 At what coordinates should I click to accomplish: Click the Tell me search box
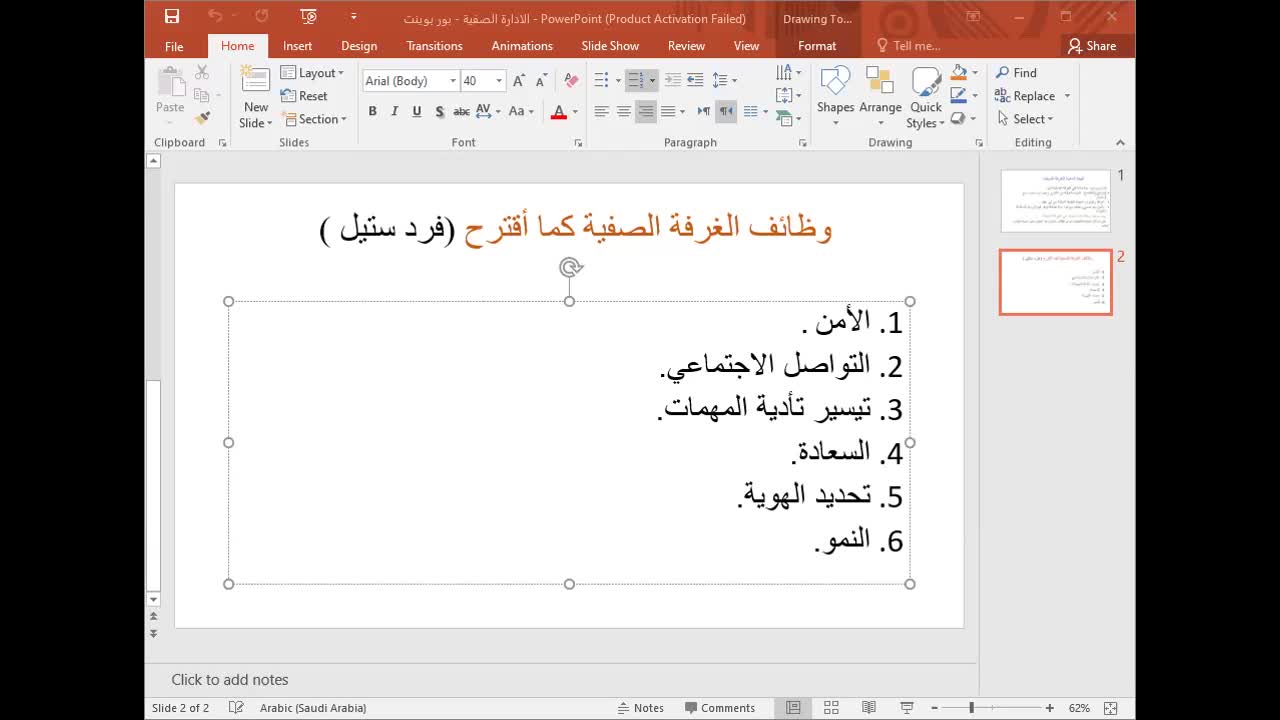pos(909,46)
